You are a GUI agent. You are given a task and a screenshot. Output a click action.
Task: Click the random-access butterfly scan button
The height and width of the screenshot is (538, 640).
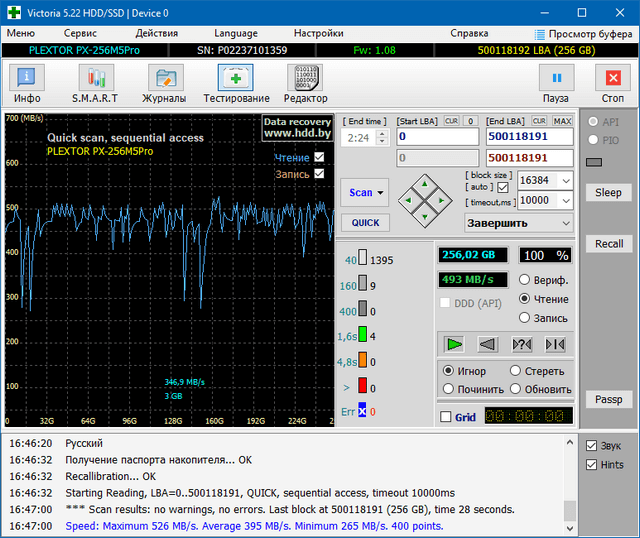(x=522, y=344)
